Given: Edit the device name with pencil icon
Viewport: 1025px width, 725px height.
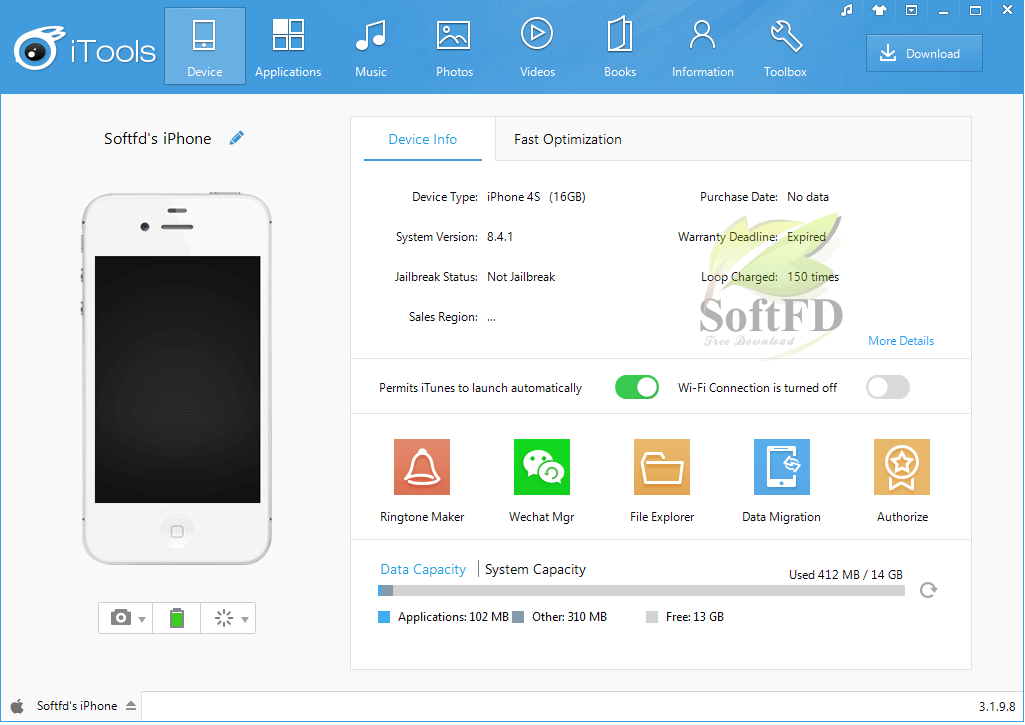Looking at the screenshot, I should pos(237,138).
